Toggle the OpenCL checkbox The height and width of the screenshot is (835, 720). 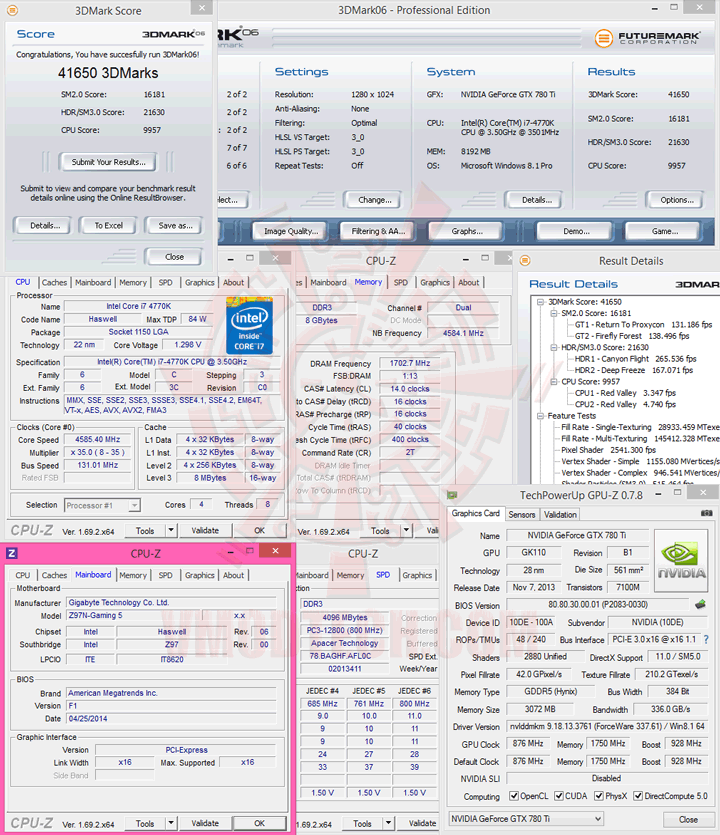(514, 796)
